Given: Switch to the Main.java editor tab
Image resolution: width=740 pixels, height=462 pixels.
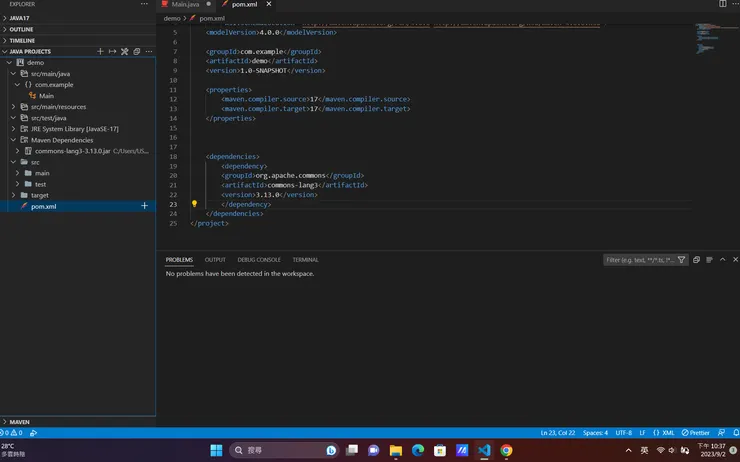Looking at the screenshot, I should 186,4.
